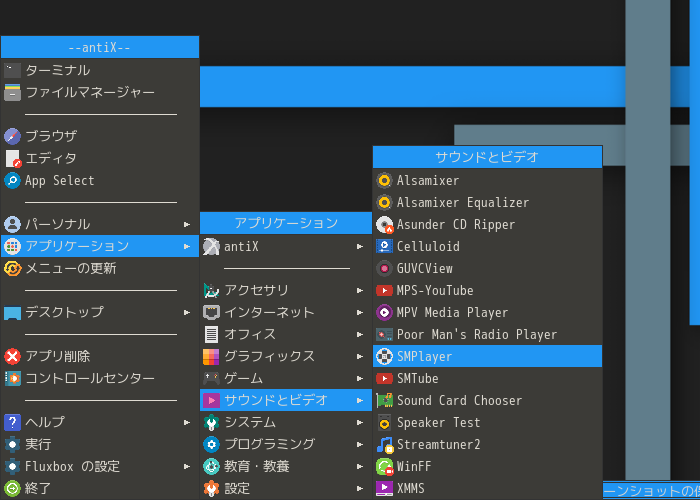Click the Speaker Test label
Screen dimensions: 700x500
[x=438, y=422]
